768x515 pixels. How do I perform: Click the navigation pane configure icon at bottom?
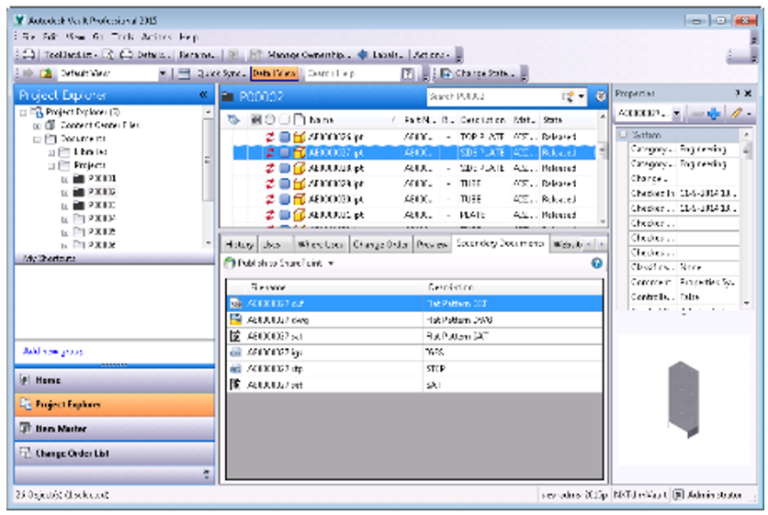point(206,474)
